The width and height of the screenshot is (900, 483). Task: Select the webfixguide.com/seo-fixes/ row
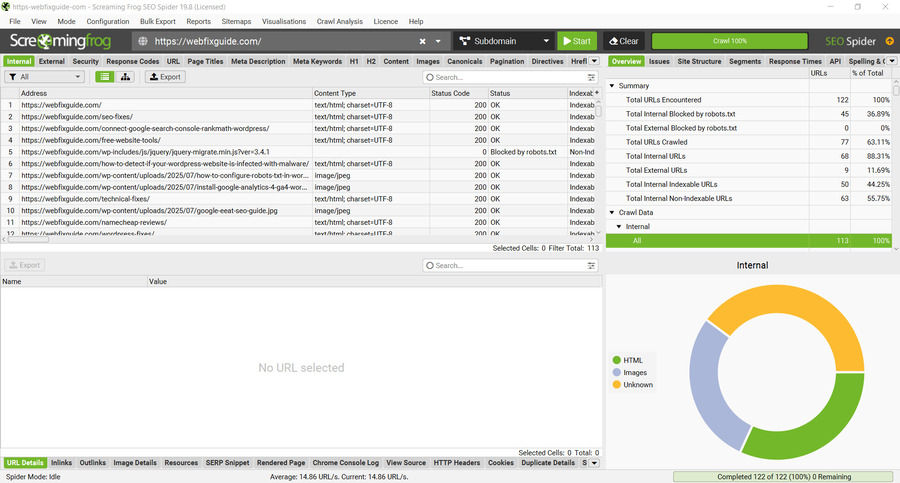tap(298, 117)
